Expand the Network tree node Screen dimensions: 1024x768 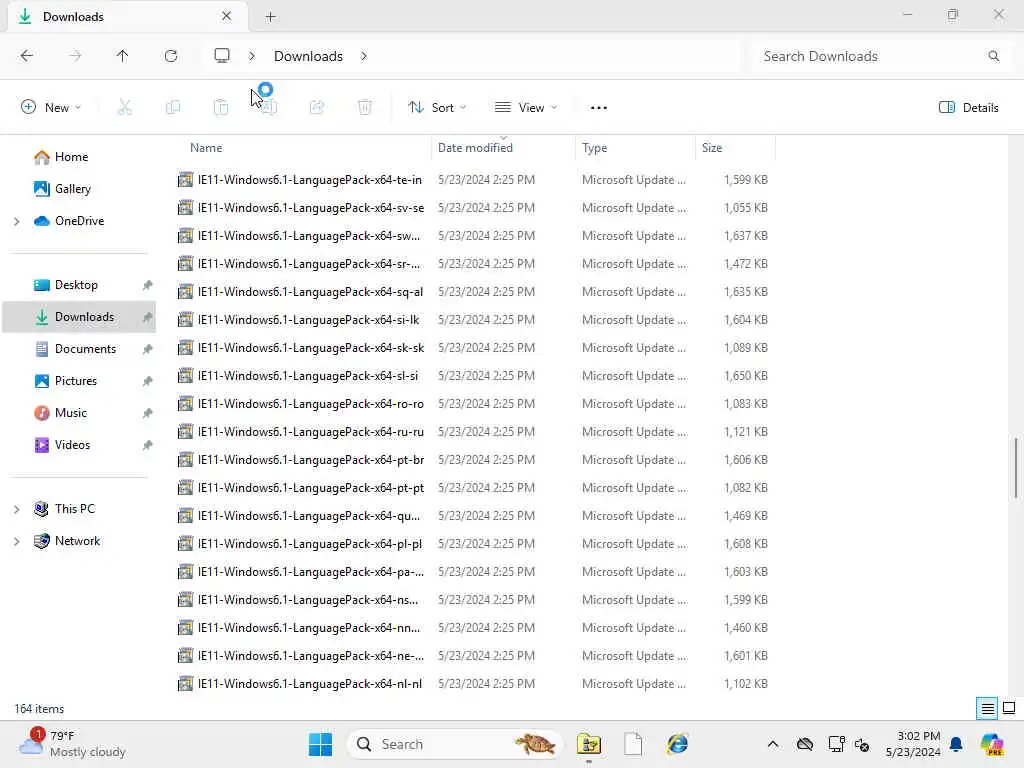point(17,541)
